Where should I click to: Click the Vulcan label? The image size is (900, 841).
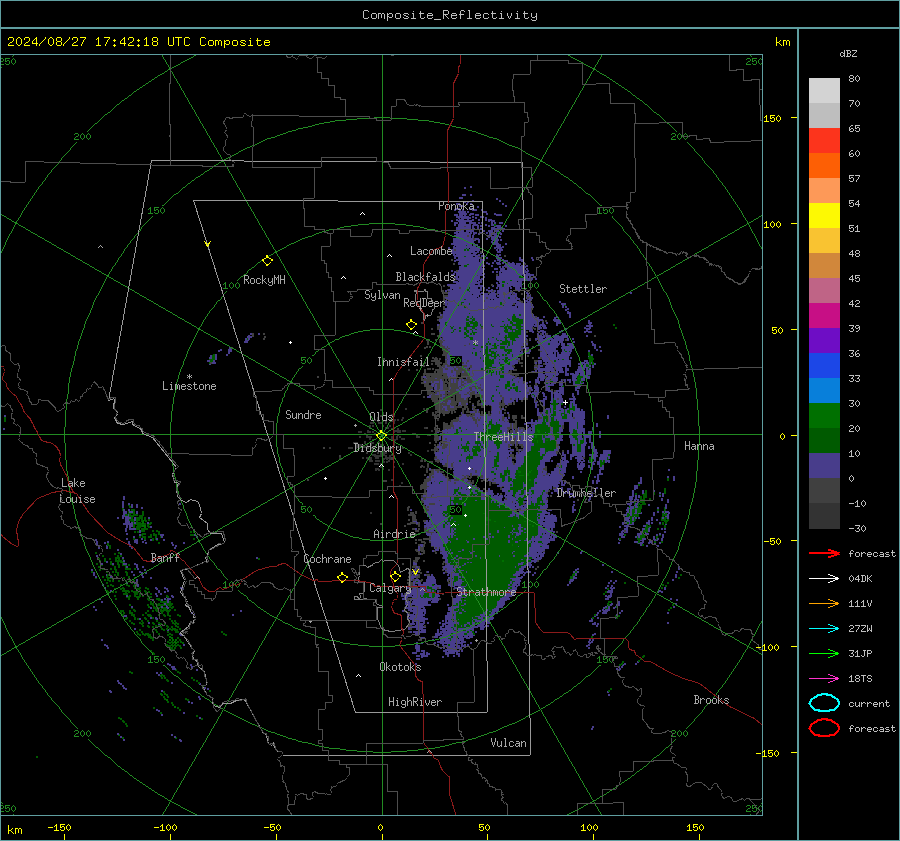pyautogui.click(x=508, y=742)
